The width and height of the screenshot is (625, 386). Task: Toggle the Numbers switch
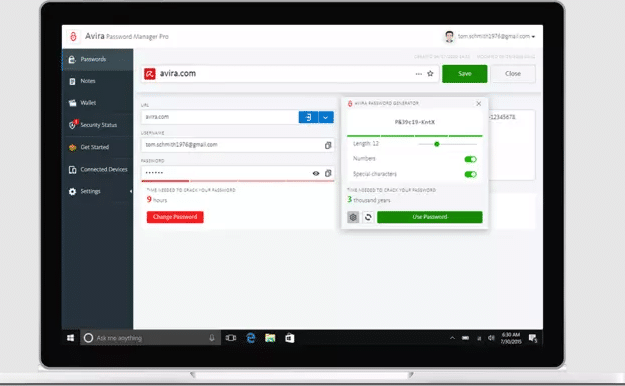[x=470, y=159]
